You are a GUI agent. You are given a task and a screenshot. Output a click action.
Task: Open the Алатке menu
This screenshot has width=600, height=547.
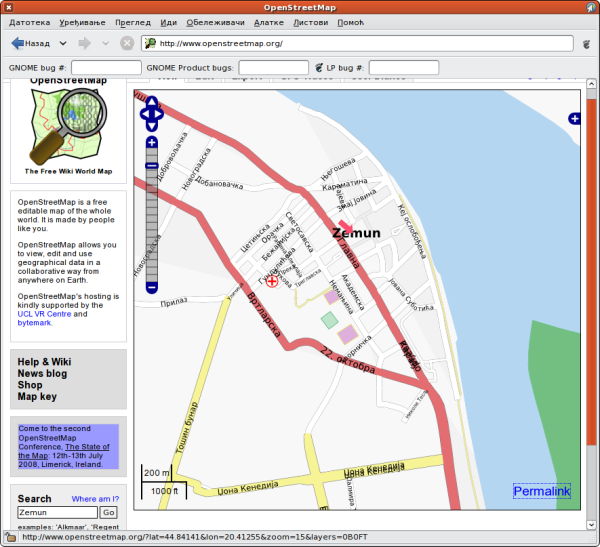269,23
